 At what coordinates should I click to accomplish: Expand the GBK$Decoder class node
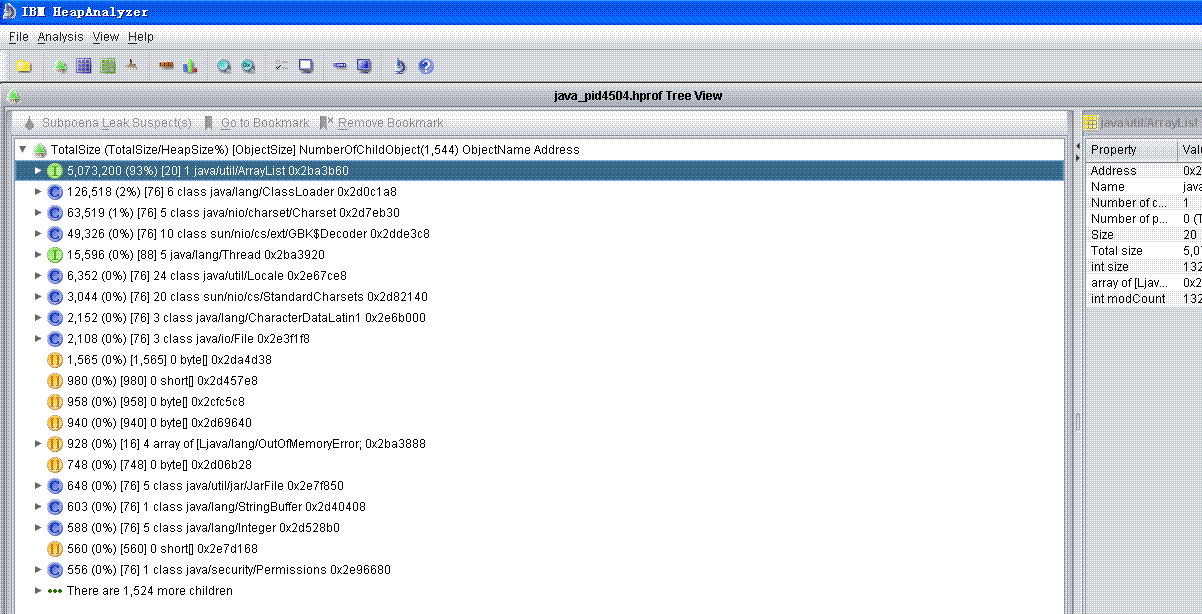coord(38,234)
